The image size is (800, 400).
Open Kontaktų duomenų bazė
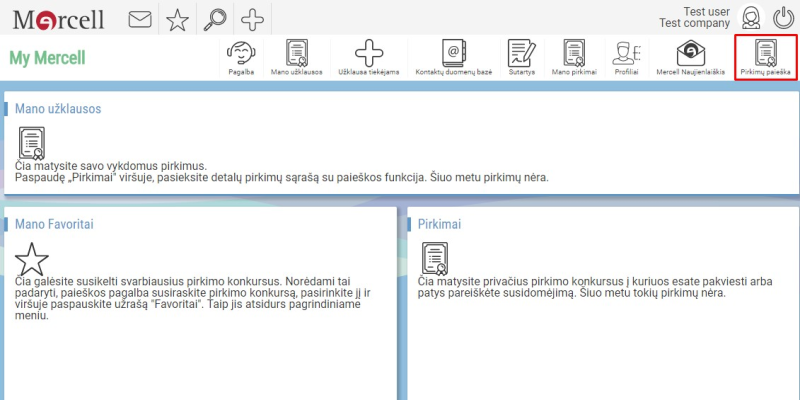[x=453, y=58]
